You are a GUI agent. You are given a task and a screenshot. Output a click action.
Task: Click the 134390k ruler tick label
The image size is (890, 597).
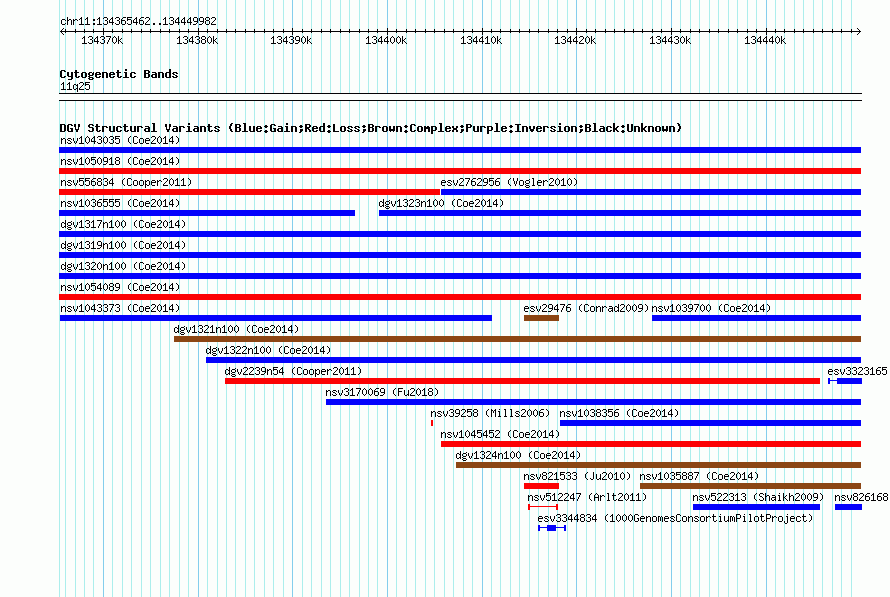tap(291, 40)
